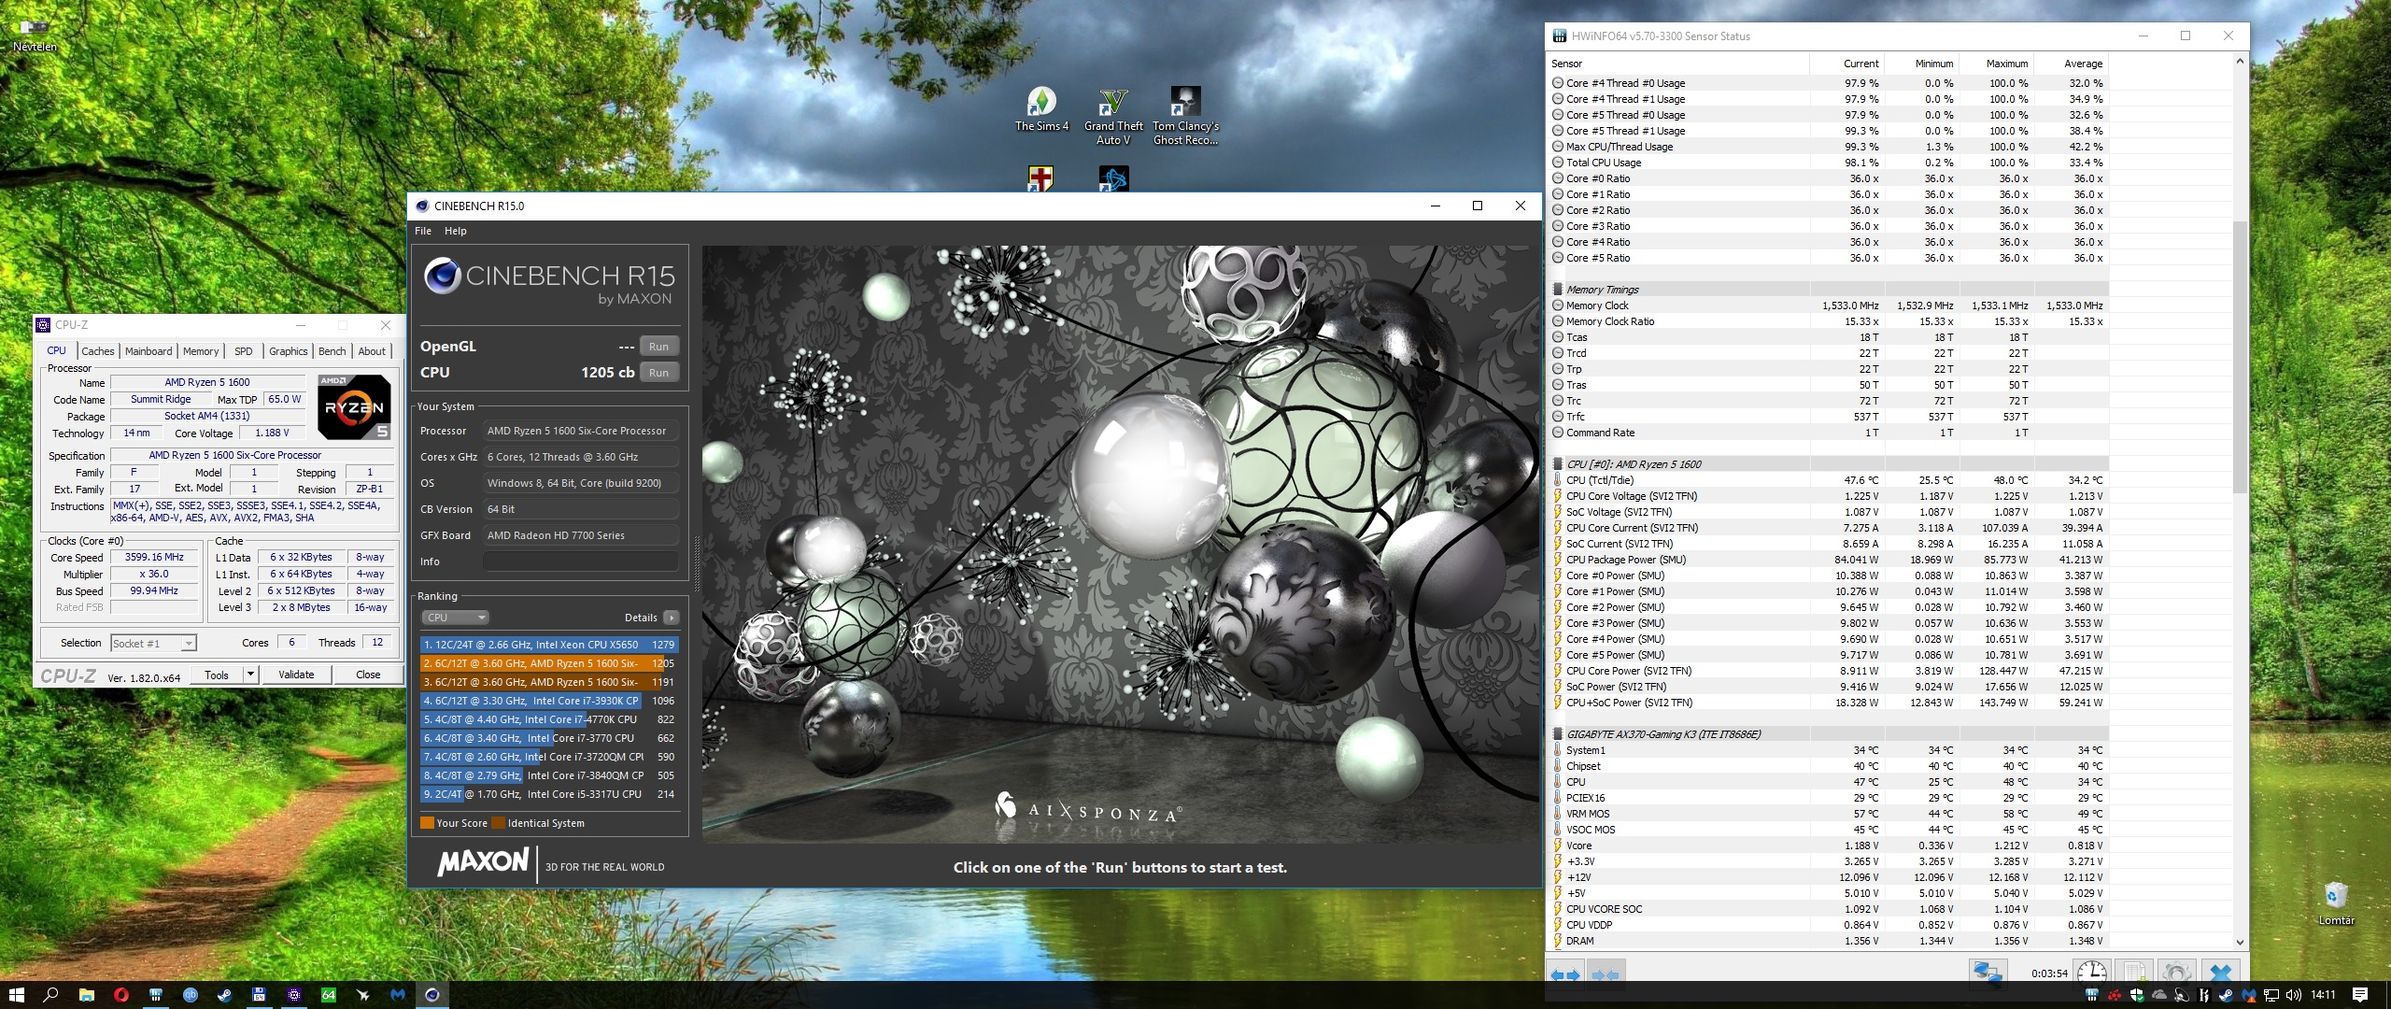The width and height of the screenshot is (2391, 1009).
Task: Switch to the Caches tab in CPU-Z
Action: click(x=97, y=351)
